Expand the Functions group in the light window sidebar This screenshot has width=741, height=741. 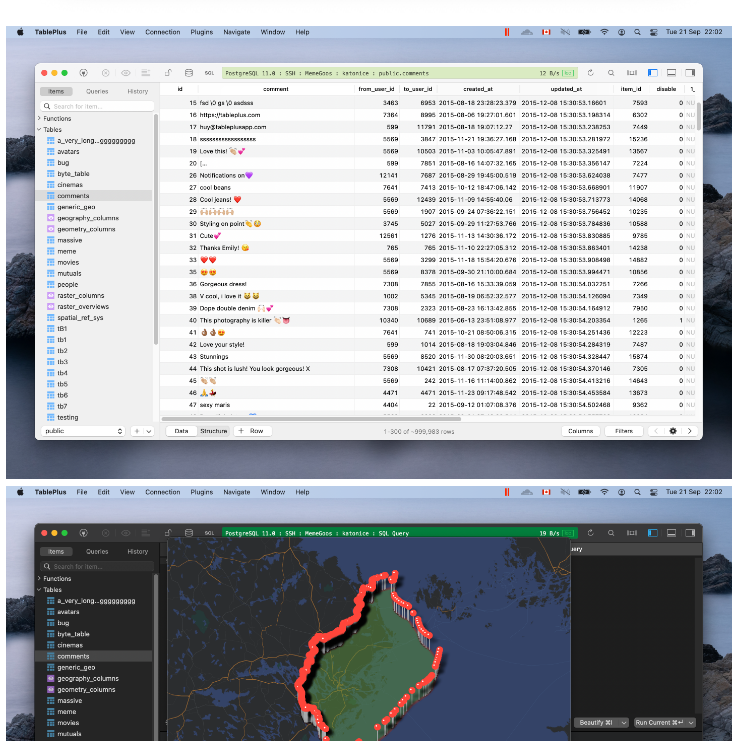39,118
